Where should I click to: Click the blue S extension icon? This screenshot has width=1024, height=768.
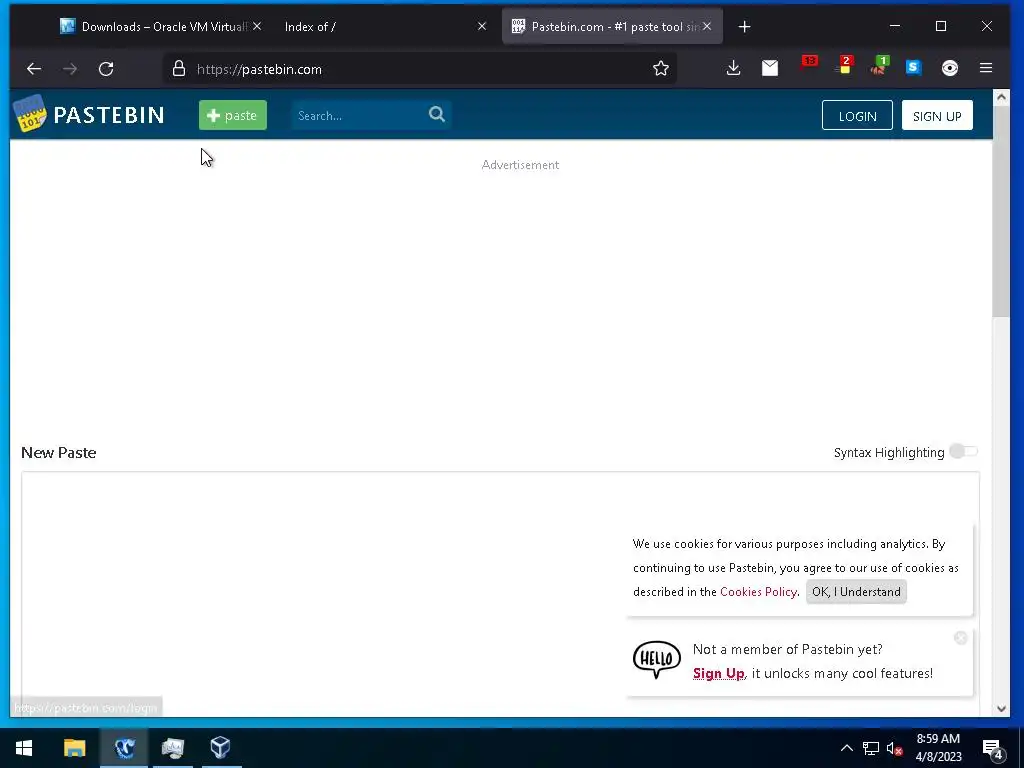coord(914,67)
